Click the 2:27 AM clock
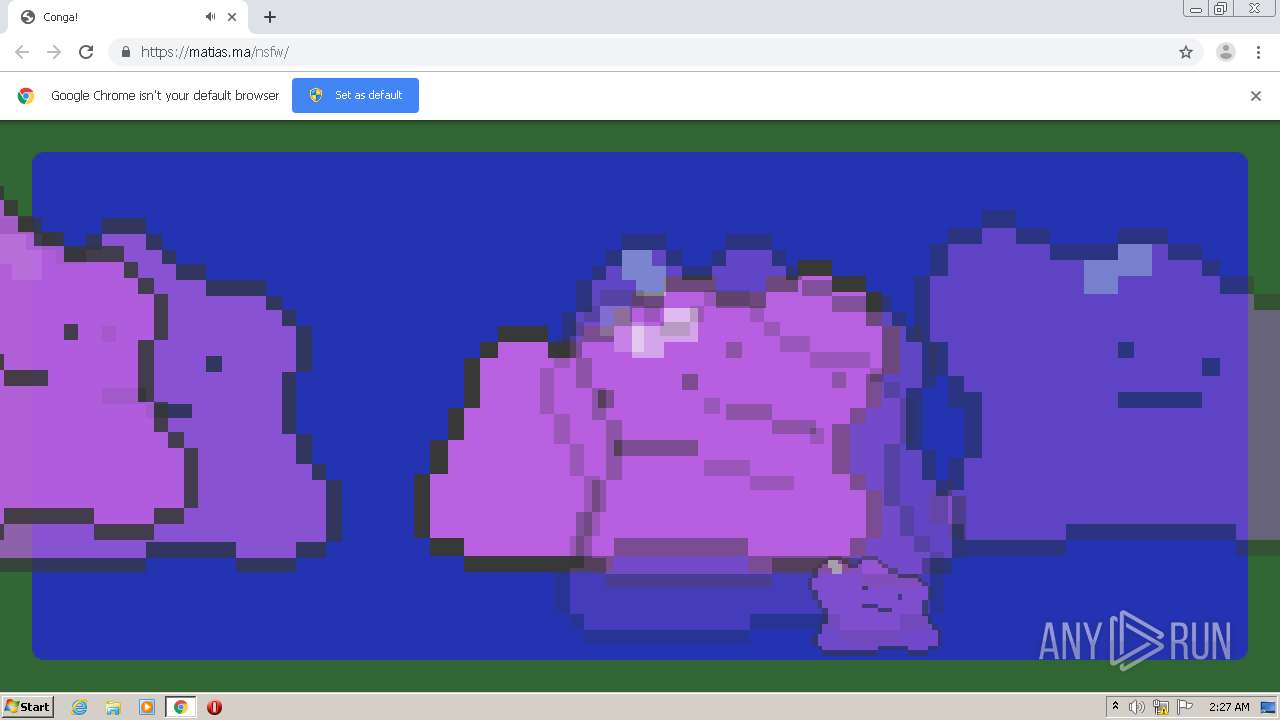Viewport: 1280px width, 720px height. [1229, 707]
